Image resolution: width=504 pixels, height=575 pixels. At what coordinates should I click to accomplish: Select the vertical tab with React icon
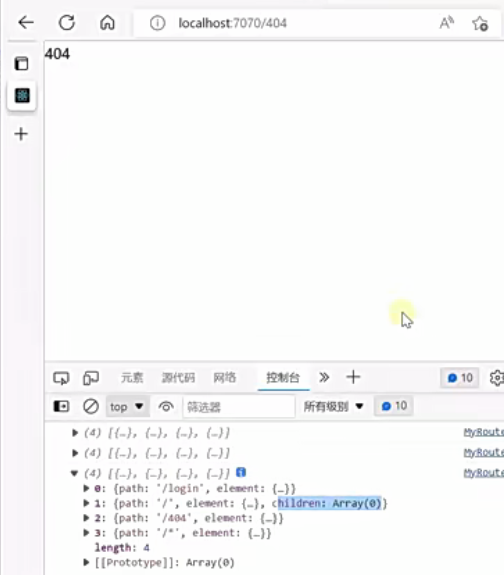tap(22, 96)
